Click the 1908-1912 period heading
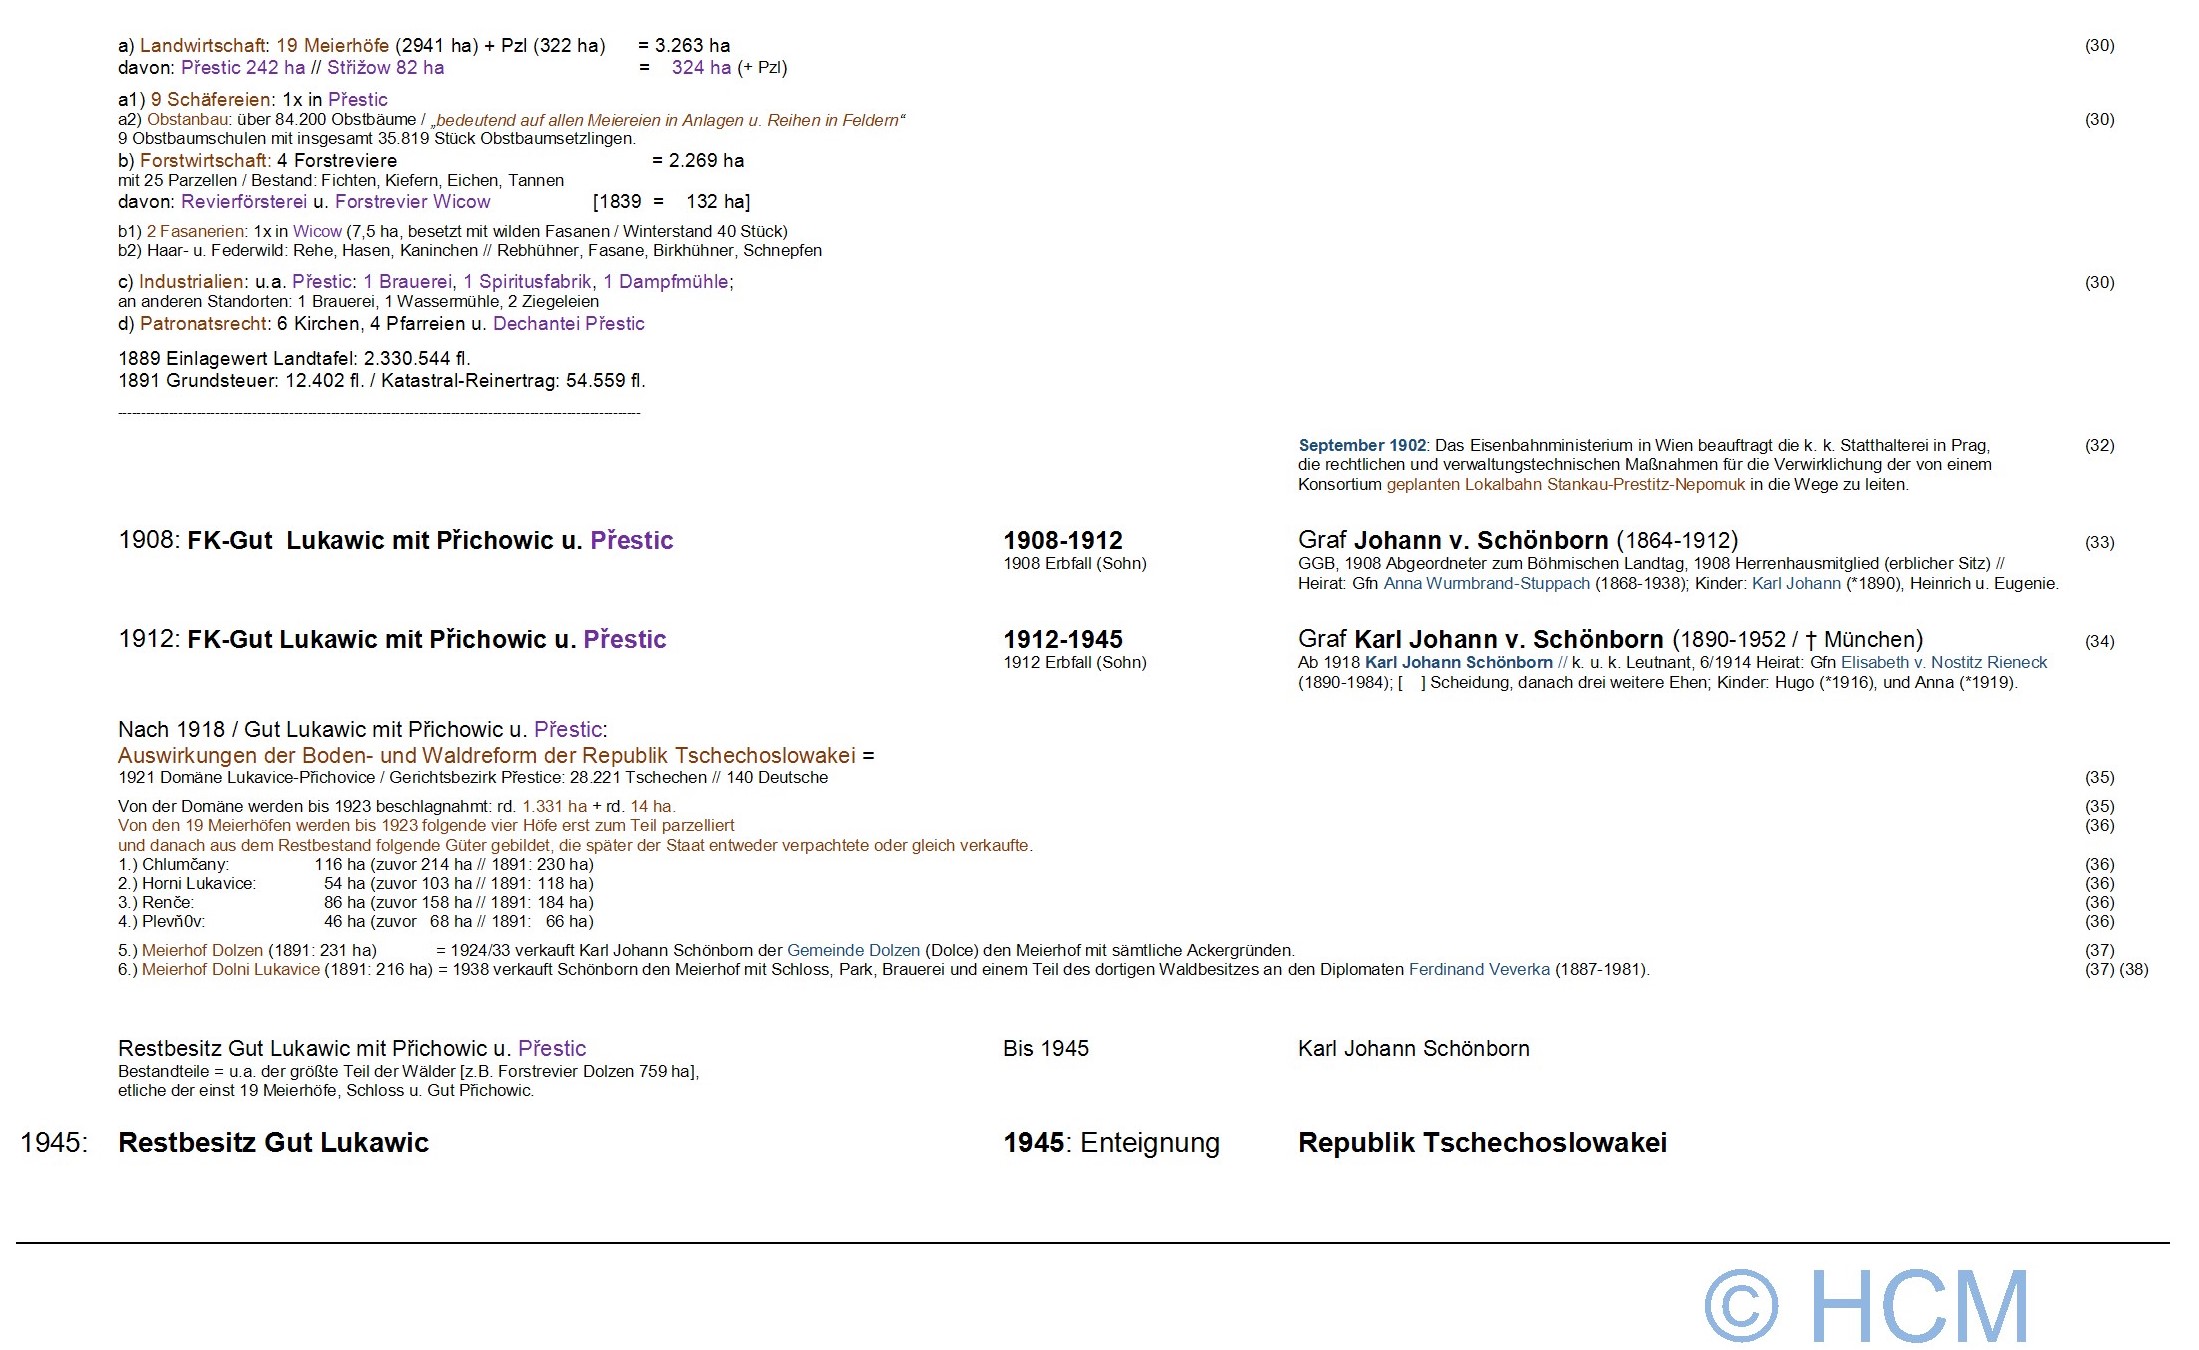The height and width of the screenshot is (1350, 2199). point(1062,540)
